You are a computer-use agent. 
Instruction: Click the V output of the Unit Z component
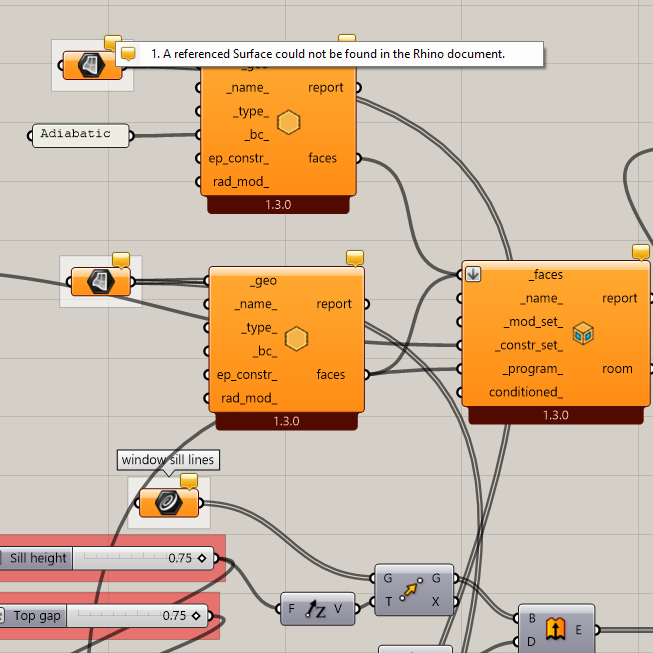pos(338,609)
